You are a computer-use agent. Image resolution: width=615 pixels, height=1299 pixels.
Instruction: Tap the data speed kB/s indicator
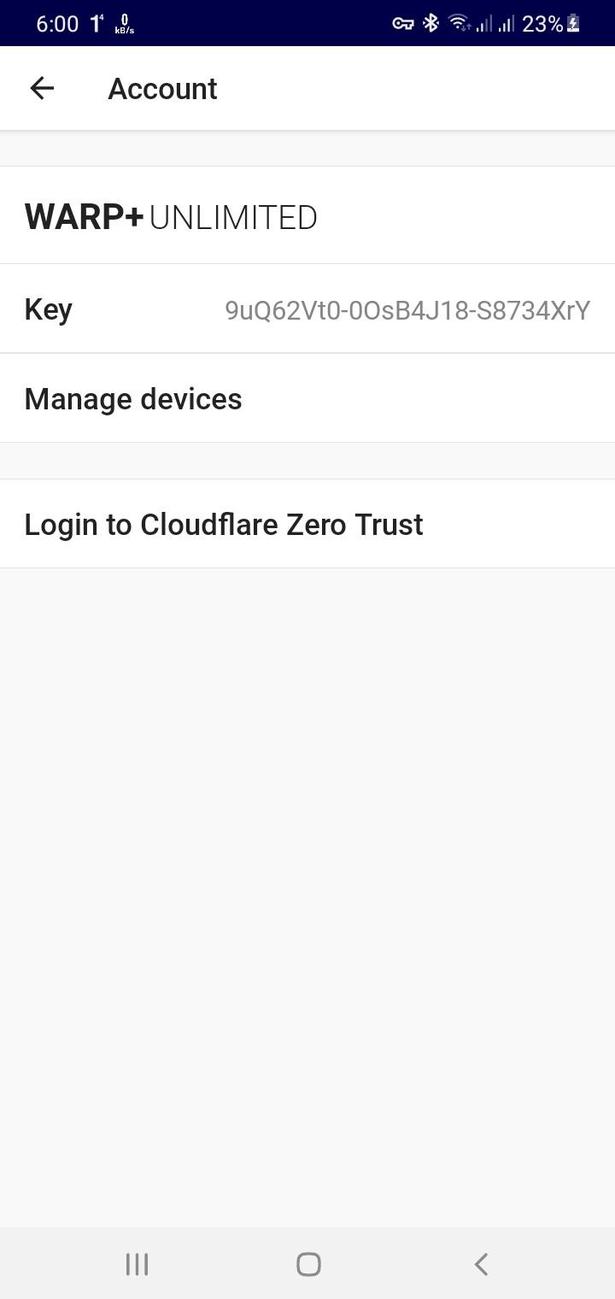point(123,22)
